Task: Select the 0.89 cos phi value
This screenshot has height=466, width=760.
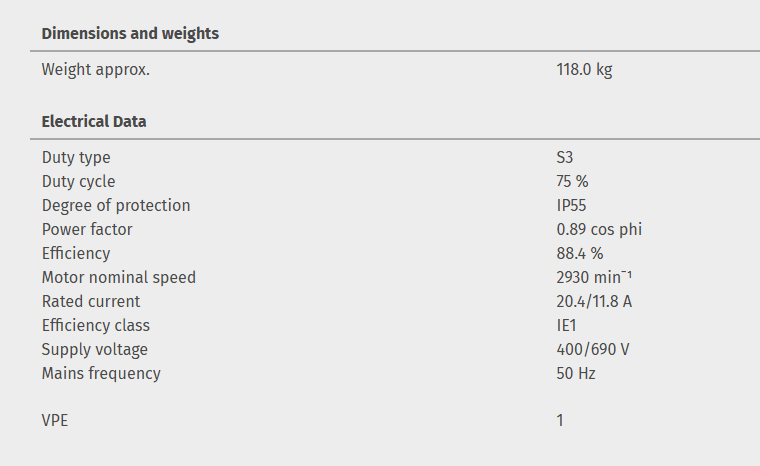Action: pos(599,230)
